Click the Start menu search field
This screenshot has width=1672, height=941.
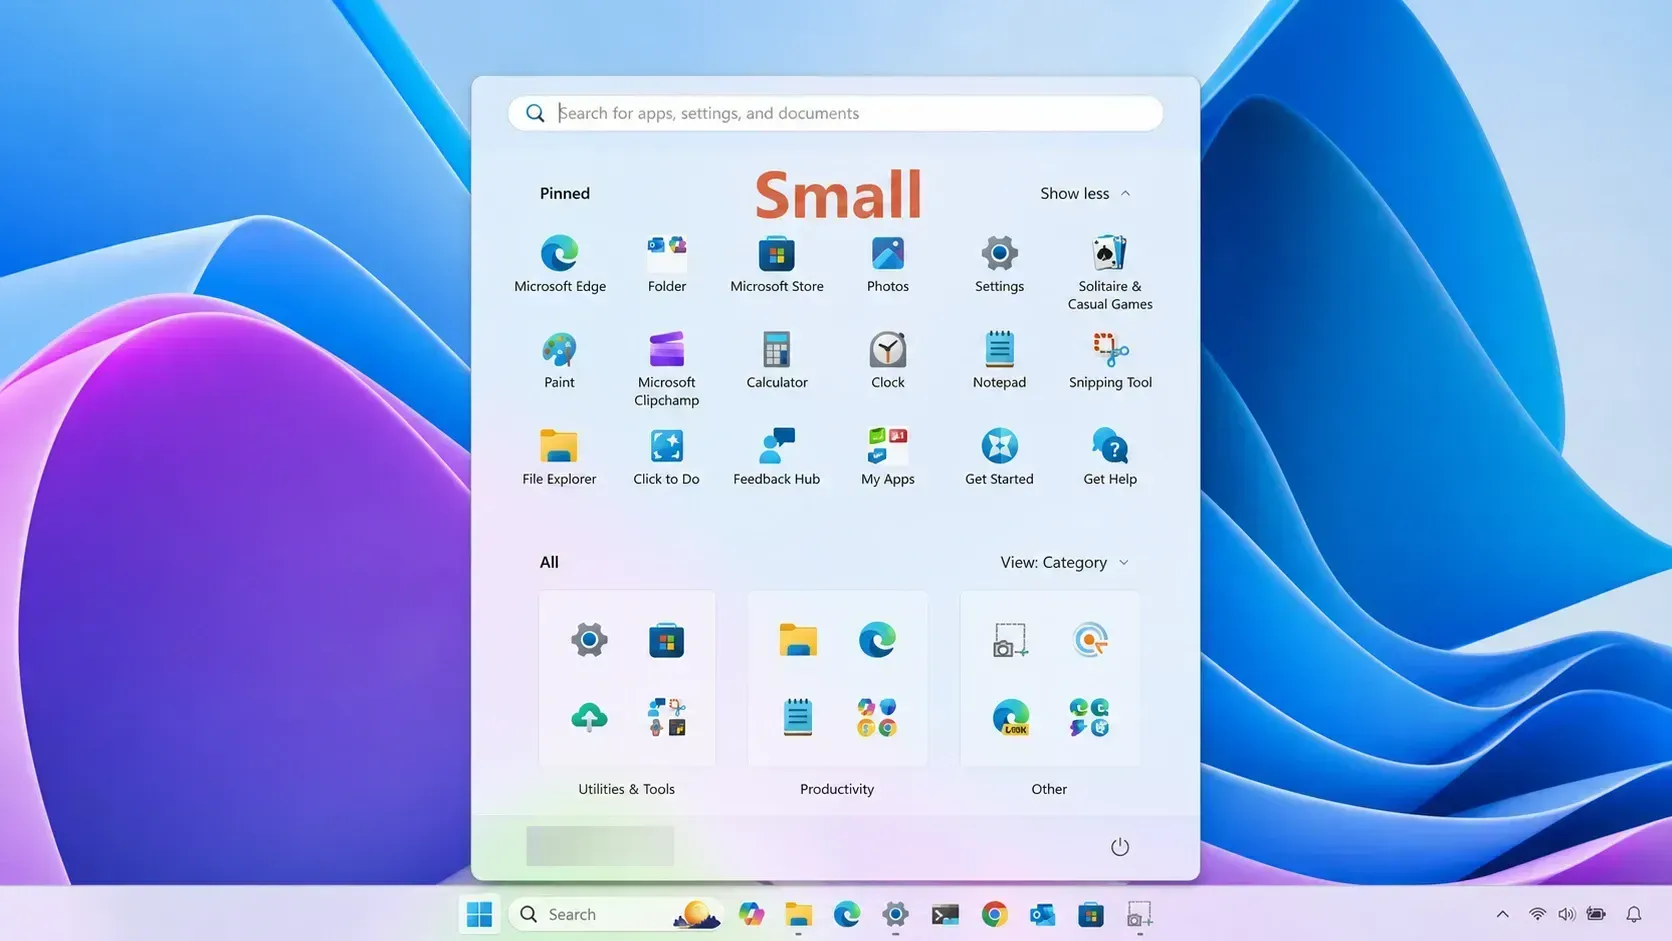(x=836, y=113)
